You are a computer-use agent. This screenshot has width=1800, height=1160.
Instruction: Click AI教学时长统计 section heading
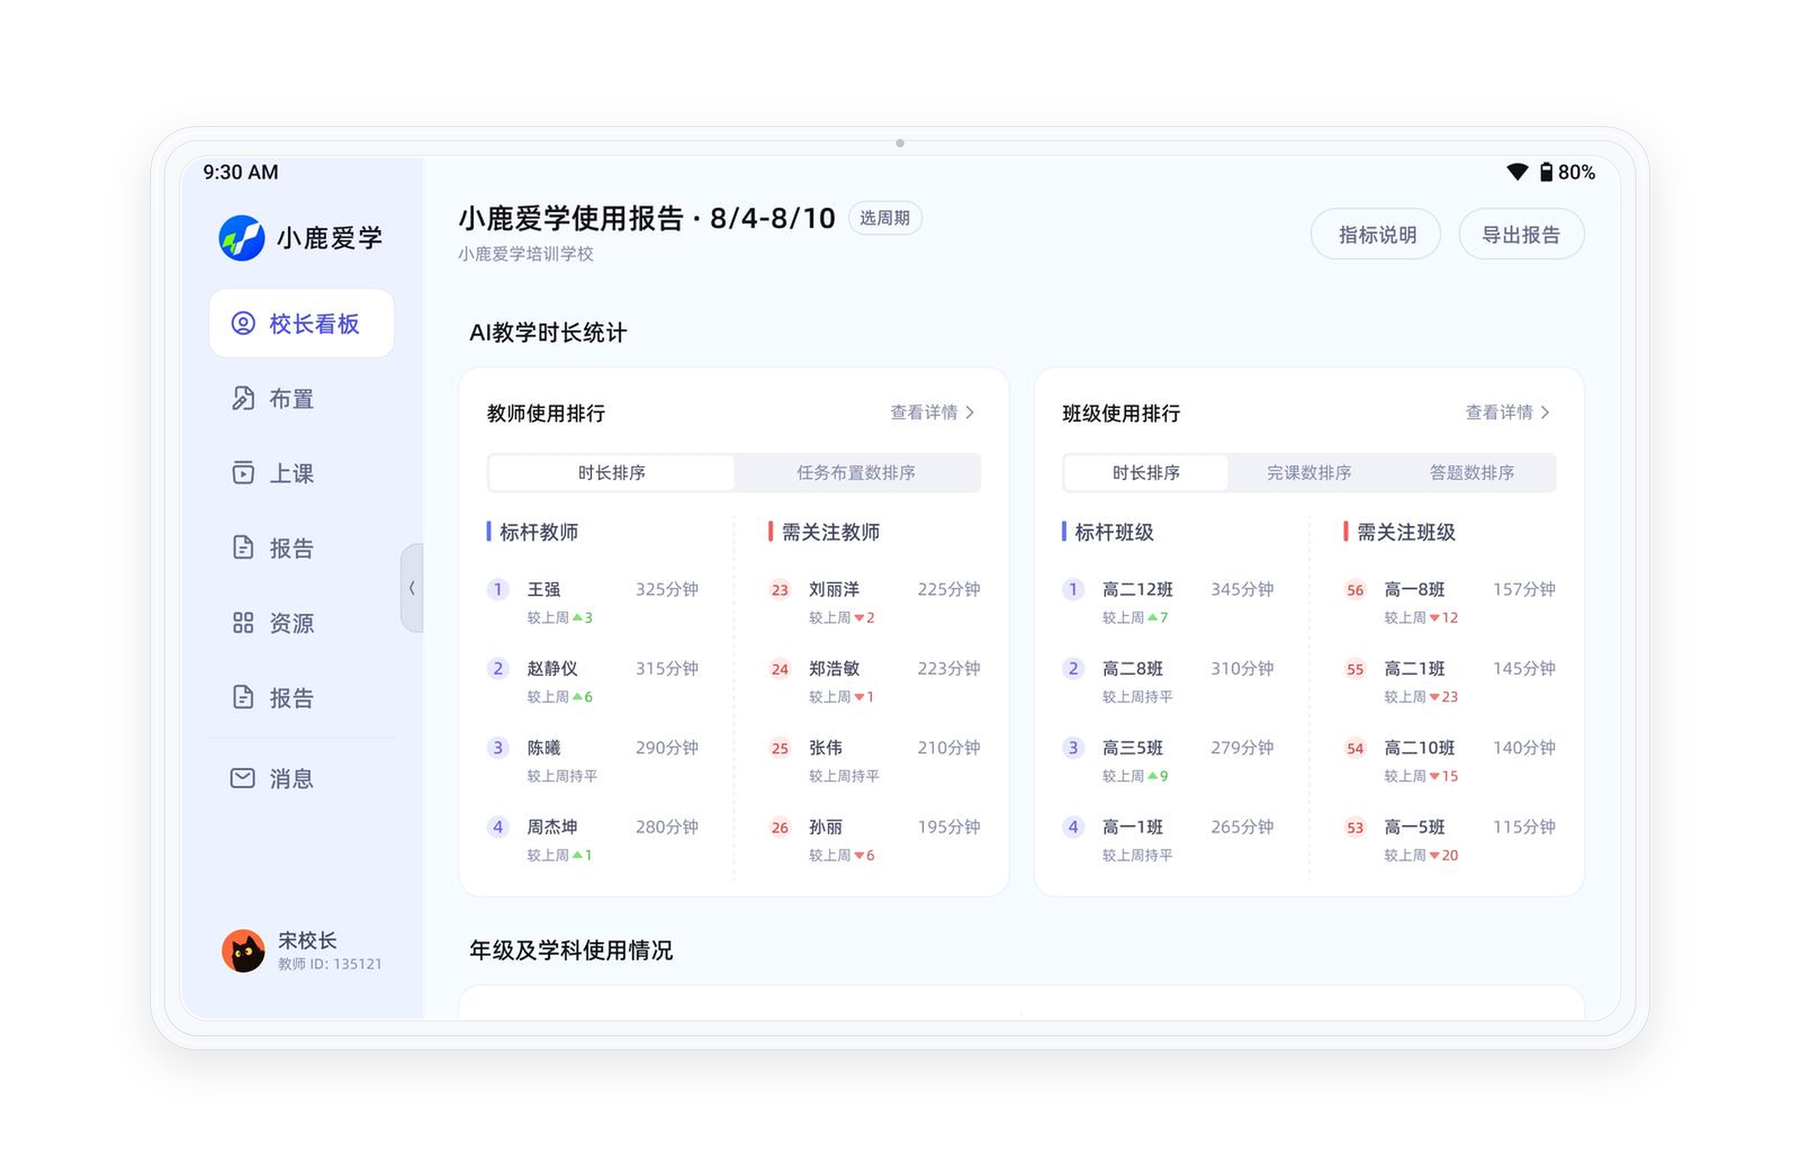[x=548, y=332]
